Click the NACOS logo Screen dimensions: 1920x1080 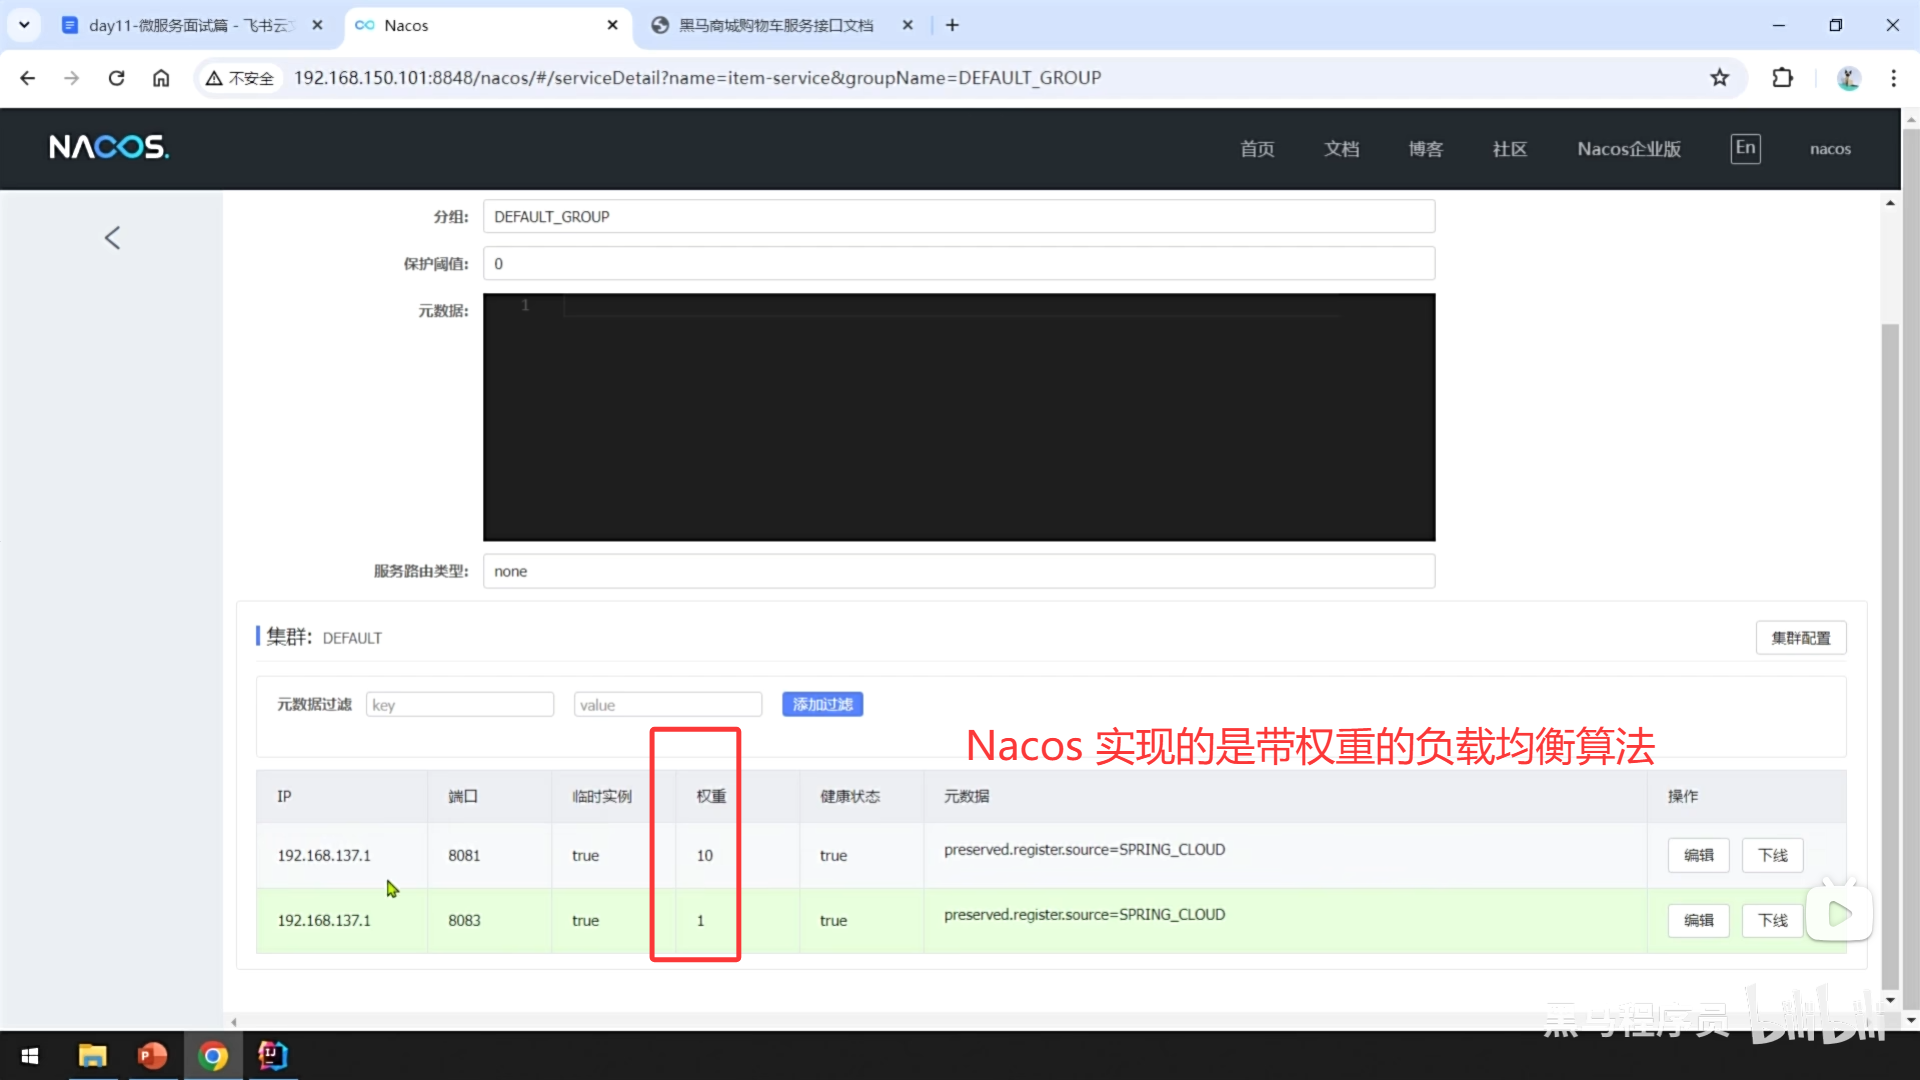click(109, 148)
